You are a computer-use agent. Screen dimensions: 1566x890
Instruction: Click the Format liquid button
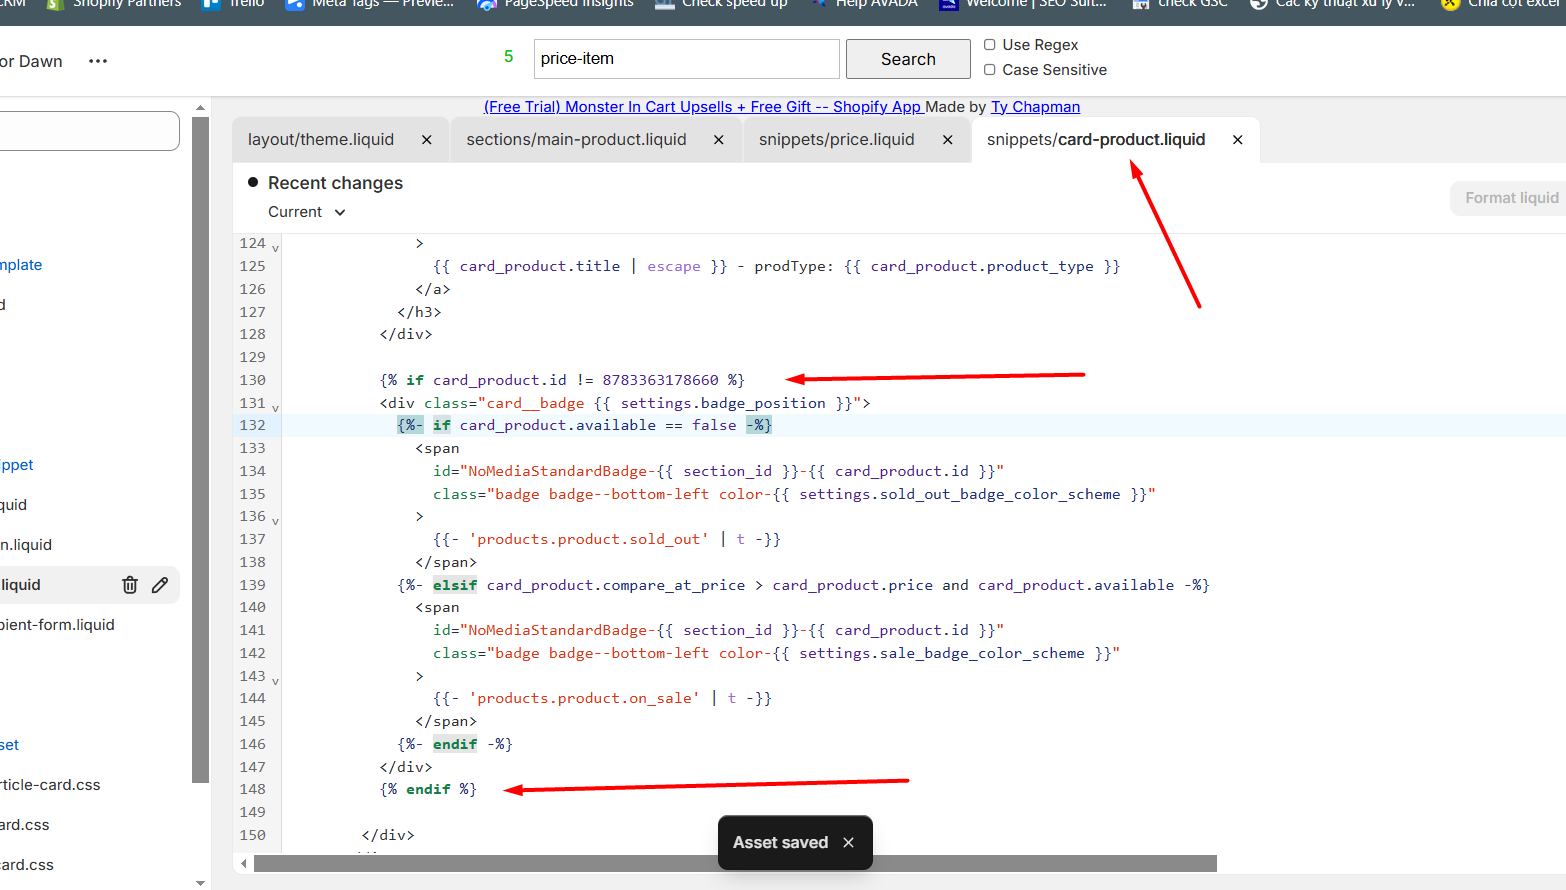pos(1510,198)
